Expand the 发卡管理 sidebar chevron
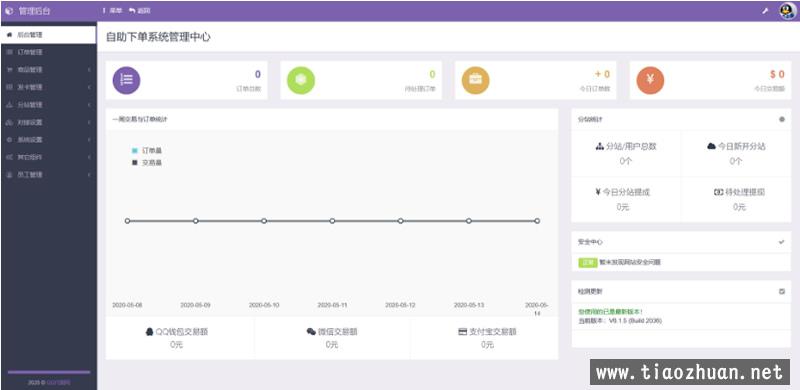Image resolution: width=800 pixels, height=390 pixels. click(x=89, y=87)
